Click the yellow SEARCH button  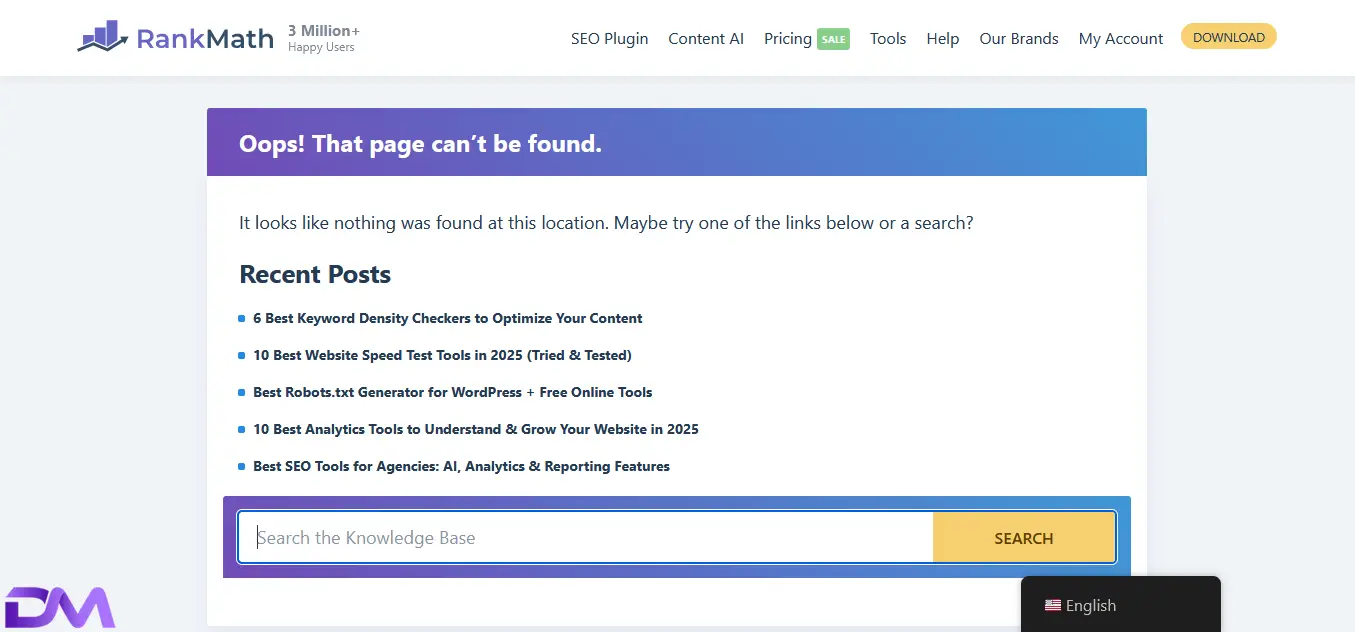[1023, 538]
